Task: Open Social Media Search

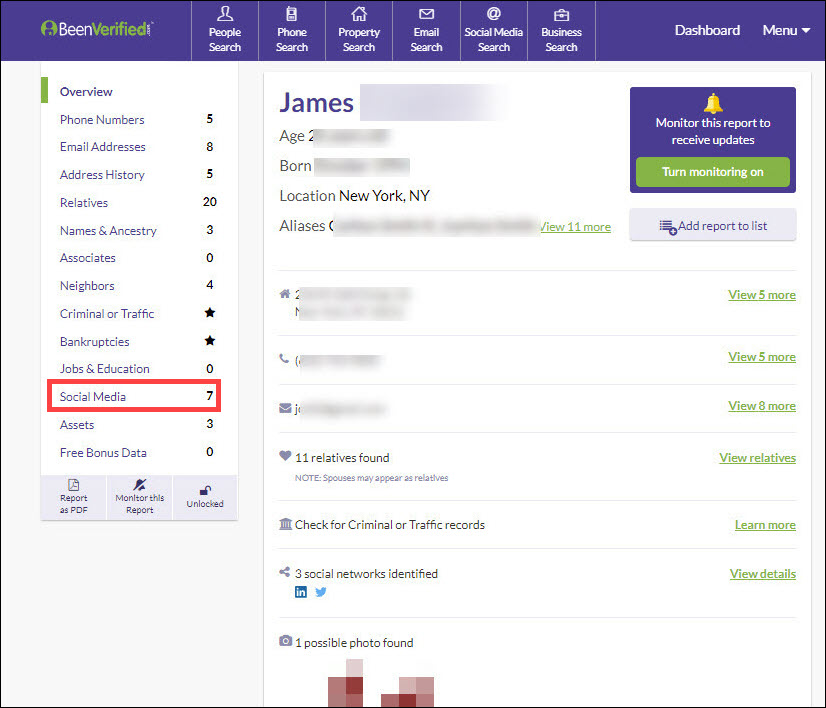Action: 494,30
